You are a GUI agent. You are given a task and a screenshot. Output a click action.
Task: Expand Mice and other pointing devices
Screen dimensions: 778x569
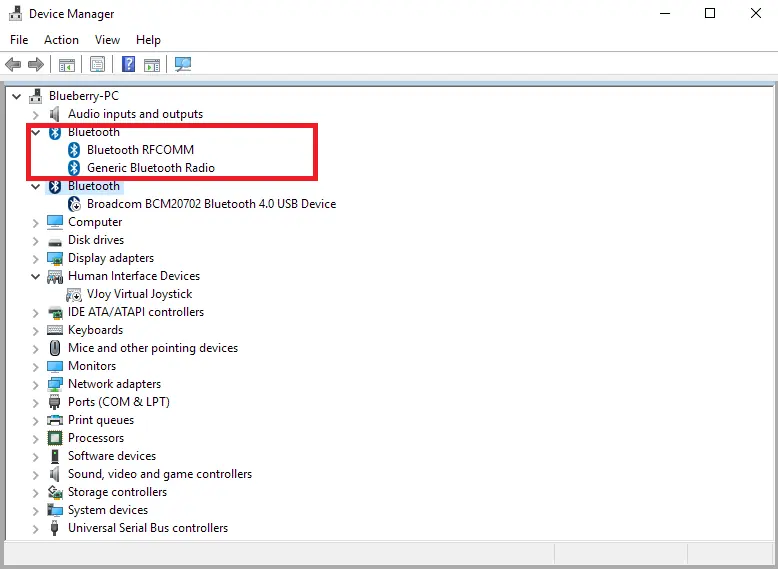pos(35,349)
